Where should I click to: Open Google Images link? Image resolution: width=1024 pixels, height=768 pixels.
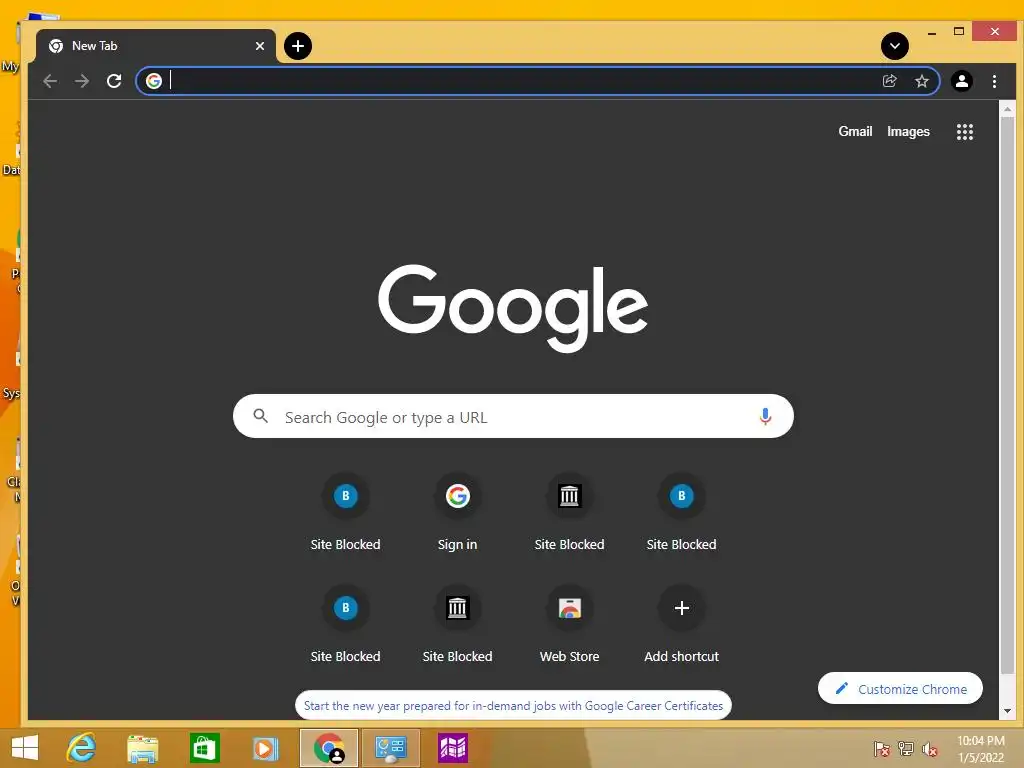tap(908, 131)
